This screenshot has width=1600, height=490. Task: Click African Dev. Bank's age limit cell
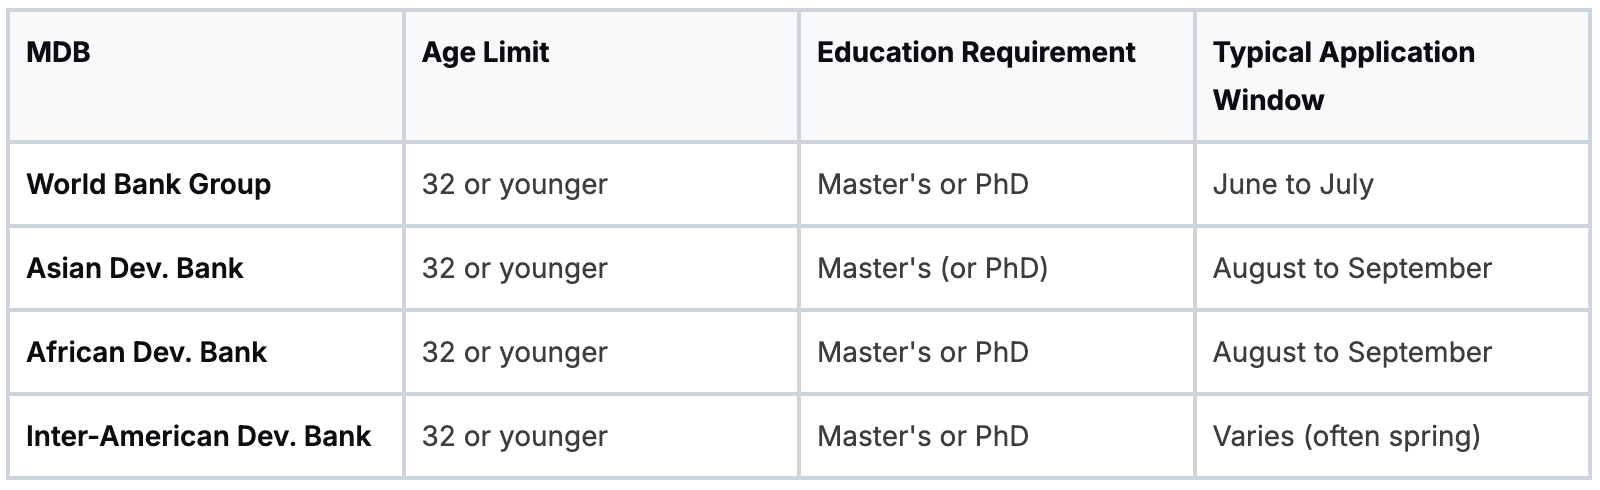coord(601,352)
